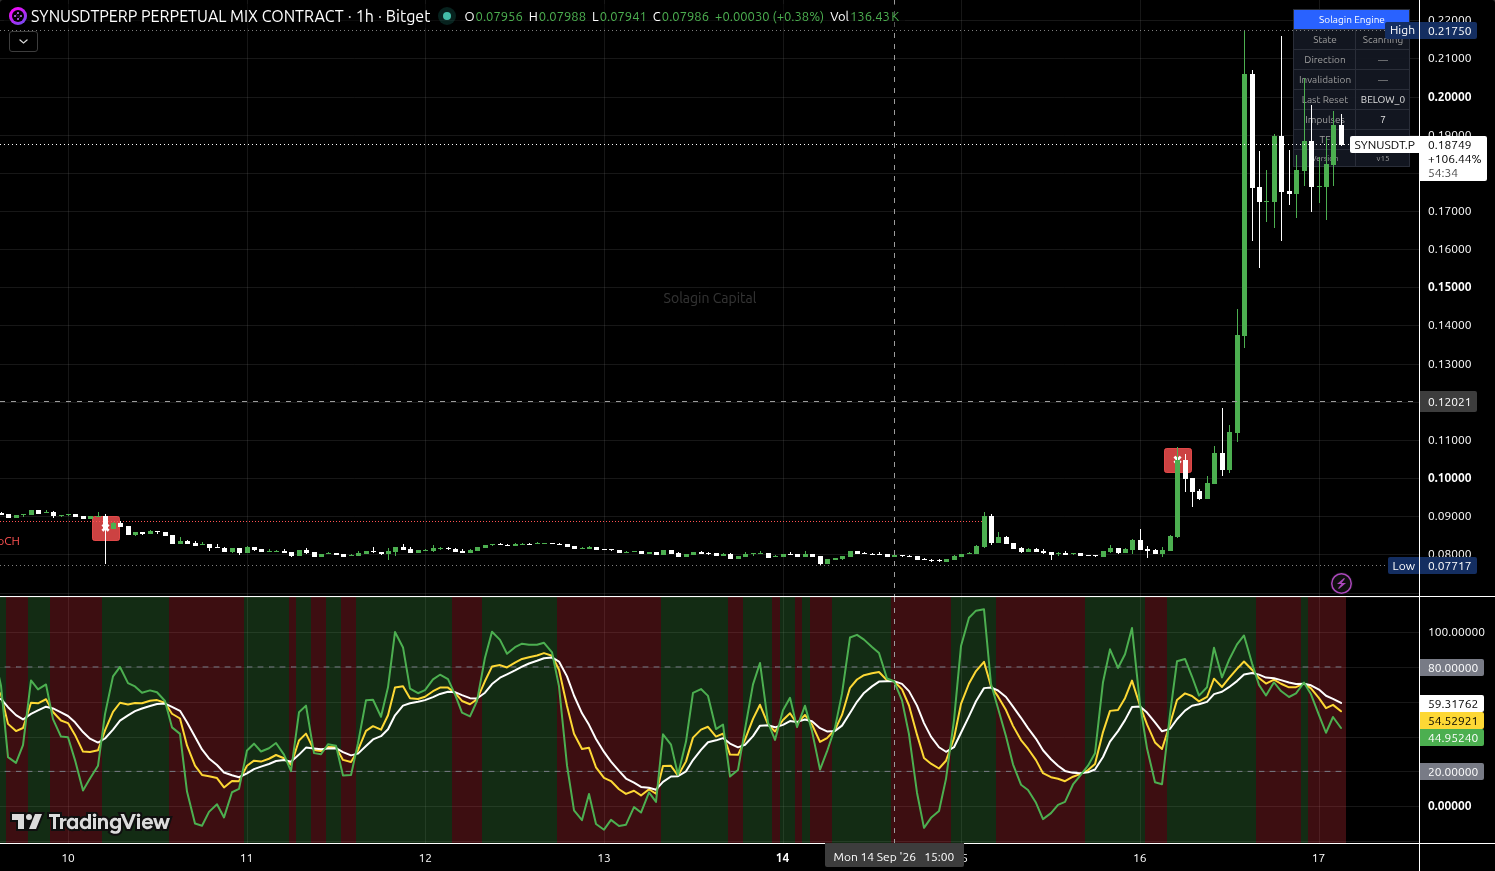Click the SYN coin logo icon beside the symbol title

(17, 16)
